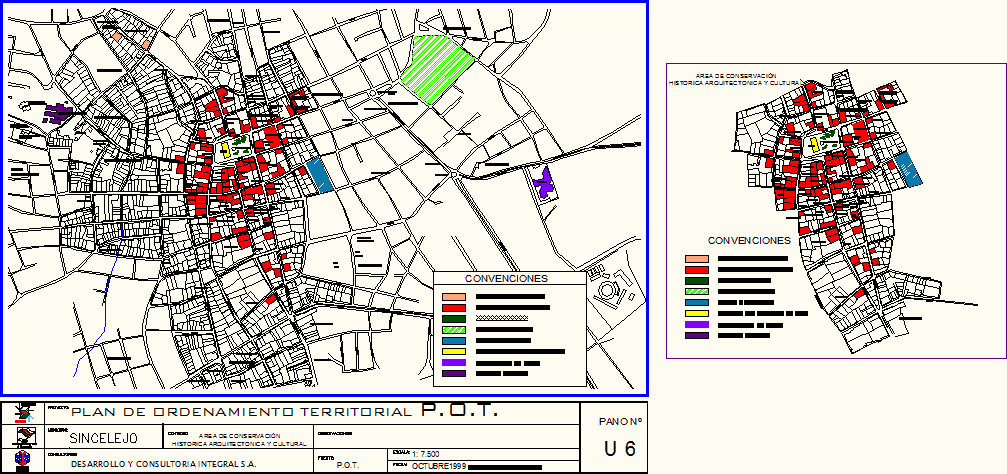The image size is (1007, 474).
Task: Click the yellow plaza block on main map
Action: point(225,151)
